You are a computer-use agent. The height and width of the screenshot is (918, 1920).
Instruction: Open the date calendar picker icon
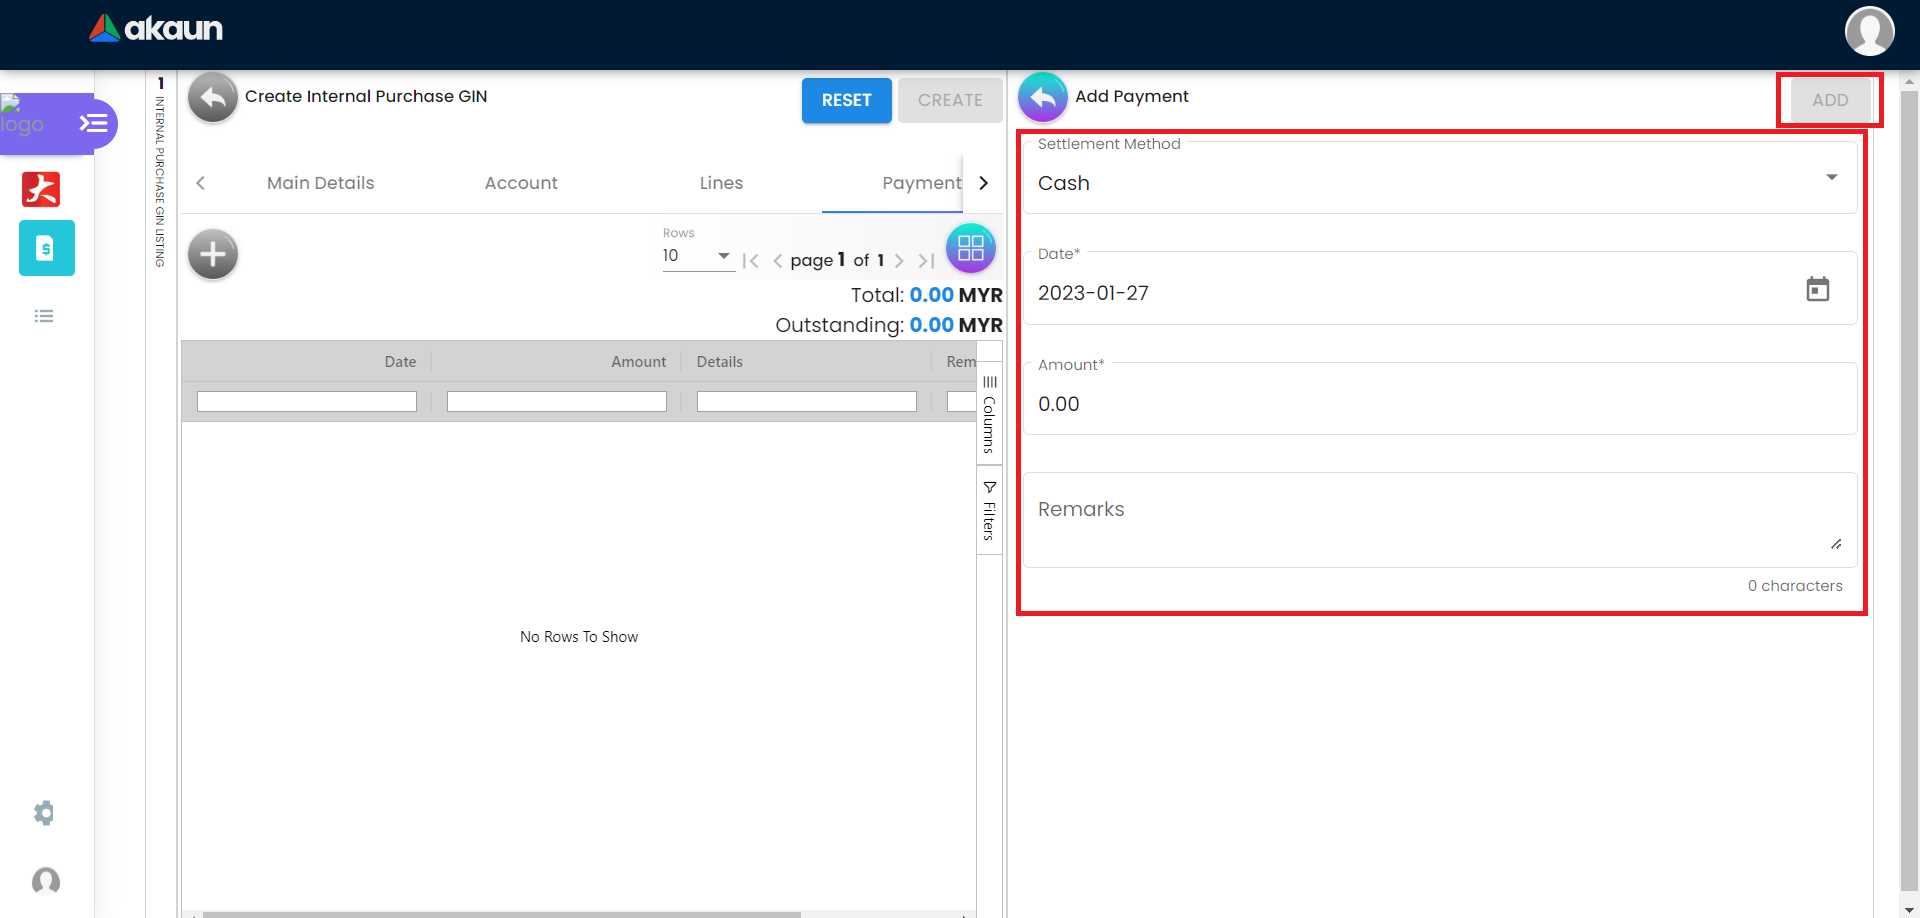1817,289
